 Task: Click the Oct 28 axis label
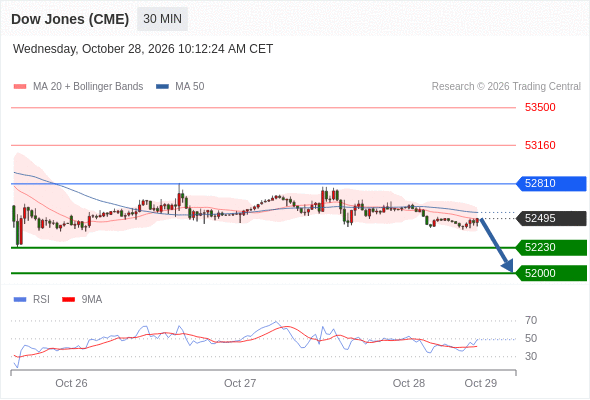point(409,383)
